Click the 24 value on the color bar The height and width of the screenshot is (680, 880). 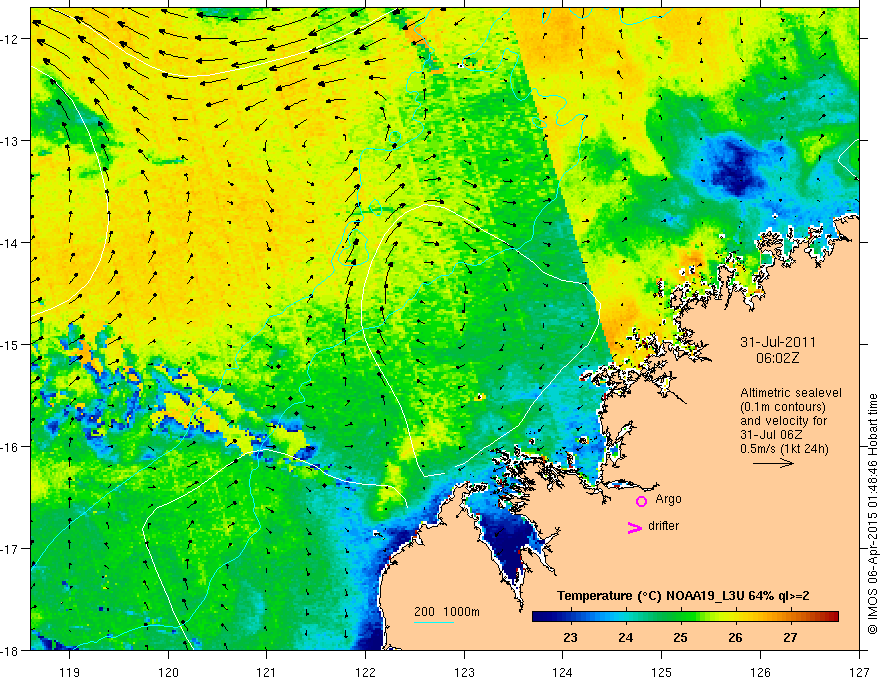(x=625, y=638)
